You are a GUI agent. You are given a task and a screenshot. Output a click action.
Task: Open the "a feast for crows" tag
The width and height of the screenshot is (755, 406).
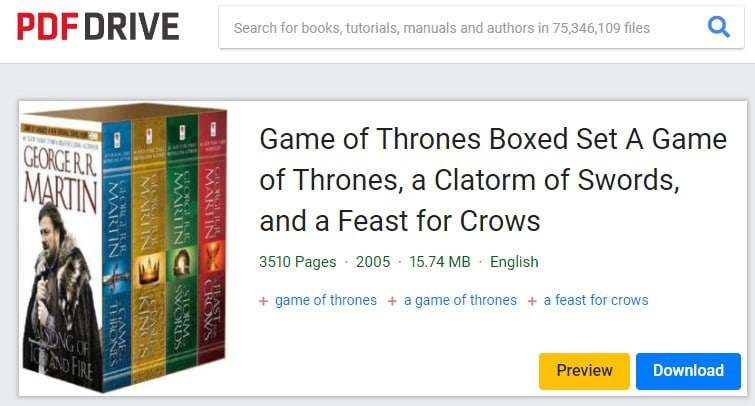[x=596, y=300]
